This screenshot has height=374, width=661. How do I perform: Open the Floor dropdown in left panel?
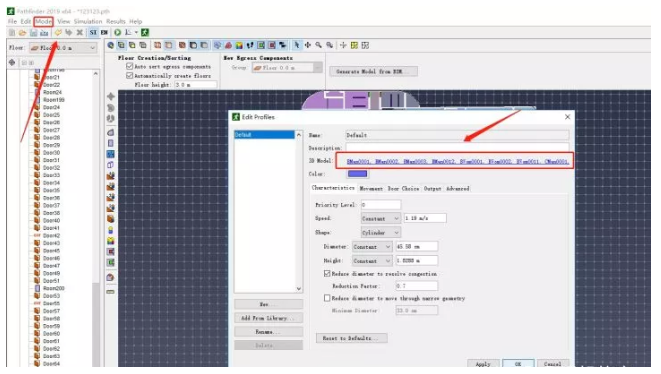click(x=63, y=48)
